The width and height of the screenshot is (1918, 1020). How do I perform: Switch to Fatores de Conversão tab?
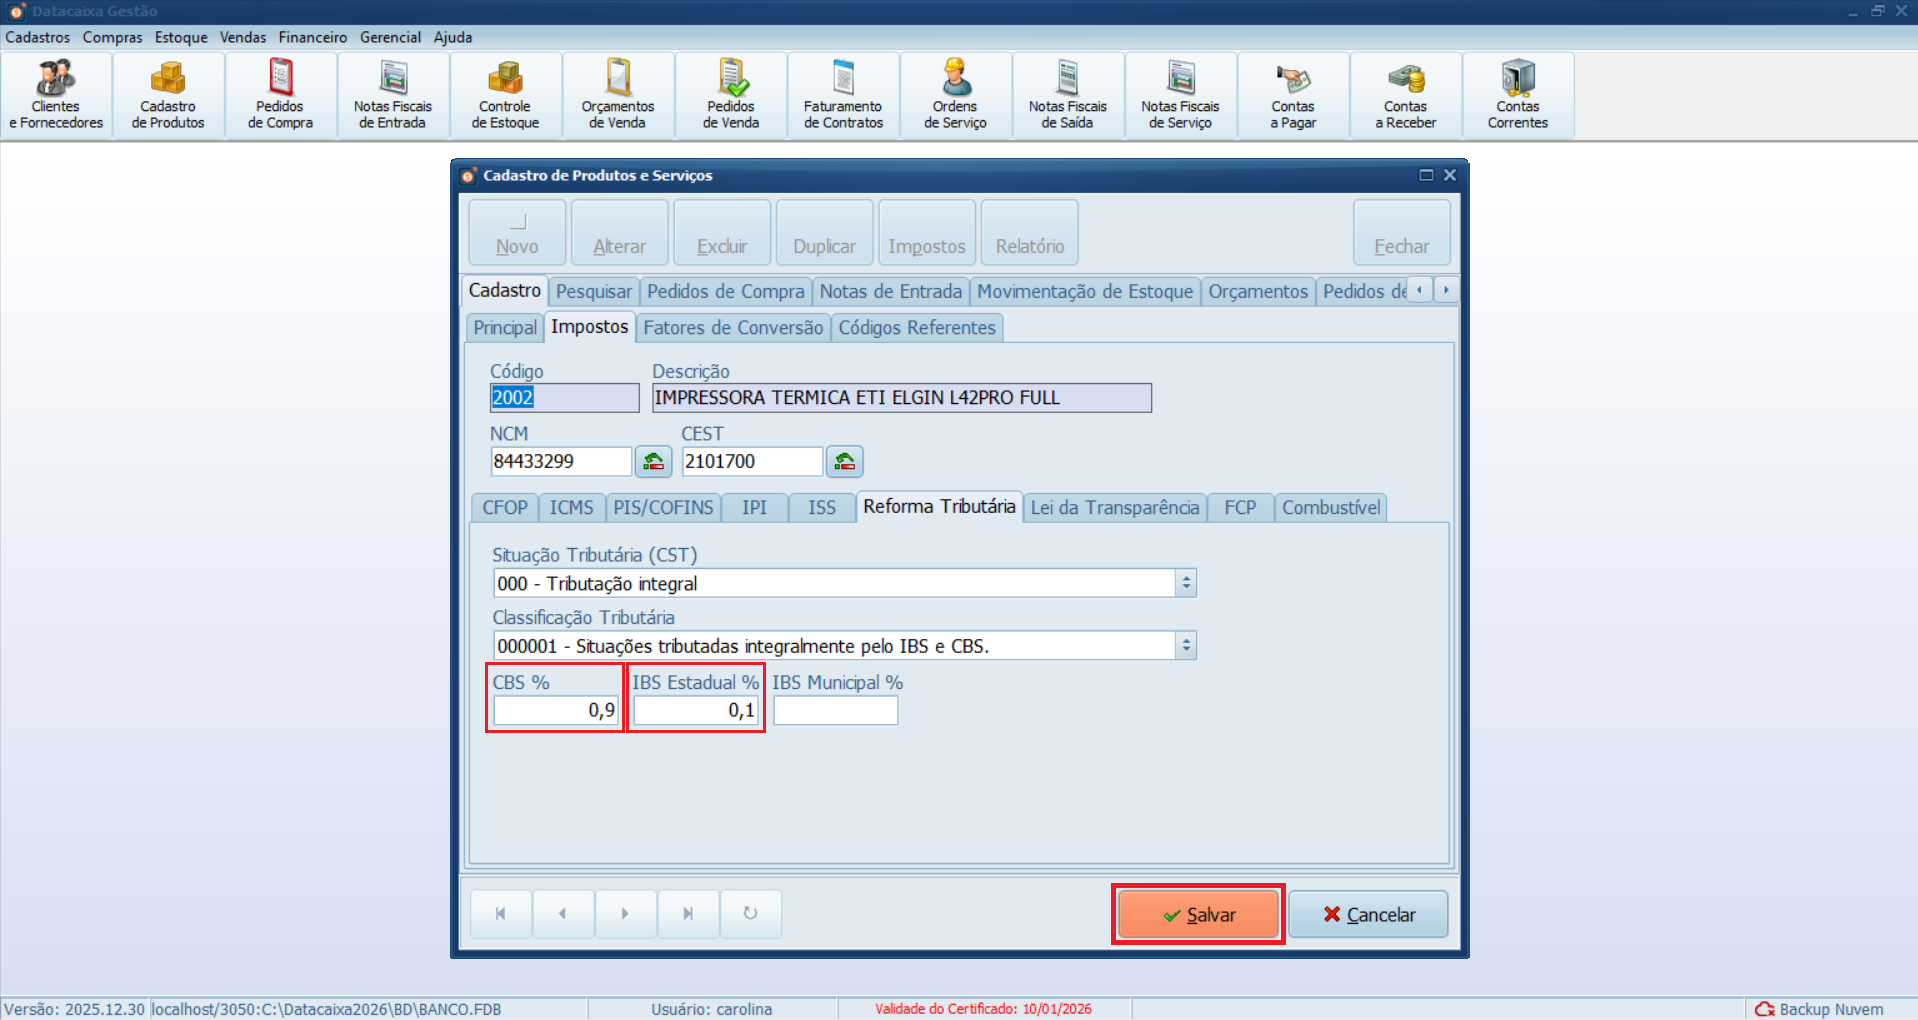pos(732,328)
